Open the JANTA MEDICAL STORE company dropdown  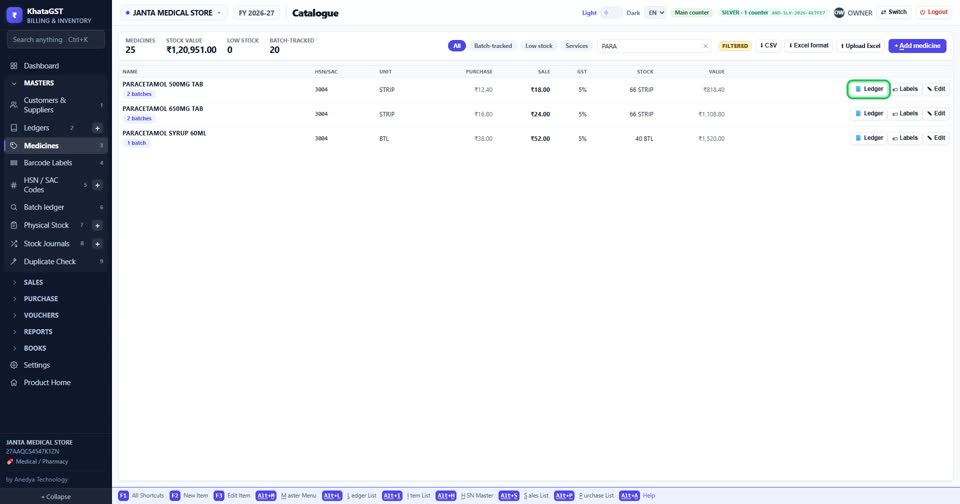pos(173,12)
